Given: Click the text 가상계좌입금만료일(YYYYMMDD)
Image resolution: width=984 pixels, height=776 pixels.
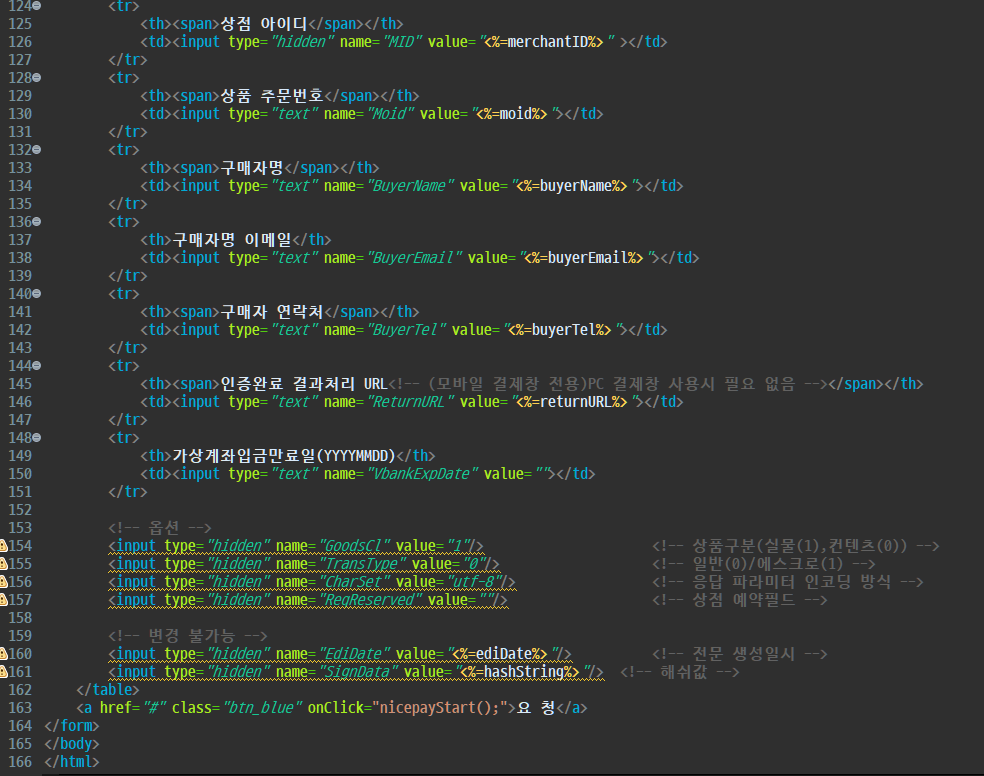Looking at the screenshot, I should click(x=284, y=456).
